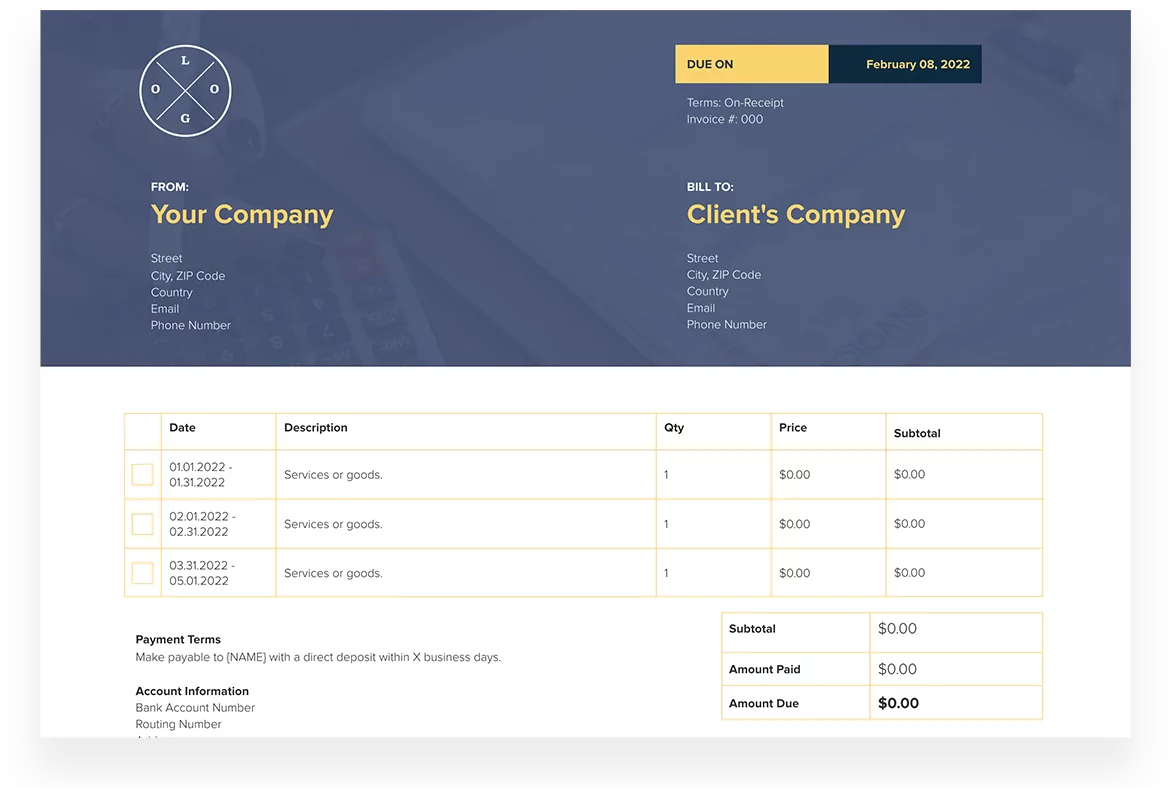The height and width of the screenshot is (788, 1170).
Task: Select the Payment Terms section text
Action: (x=177, y=639)
